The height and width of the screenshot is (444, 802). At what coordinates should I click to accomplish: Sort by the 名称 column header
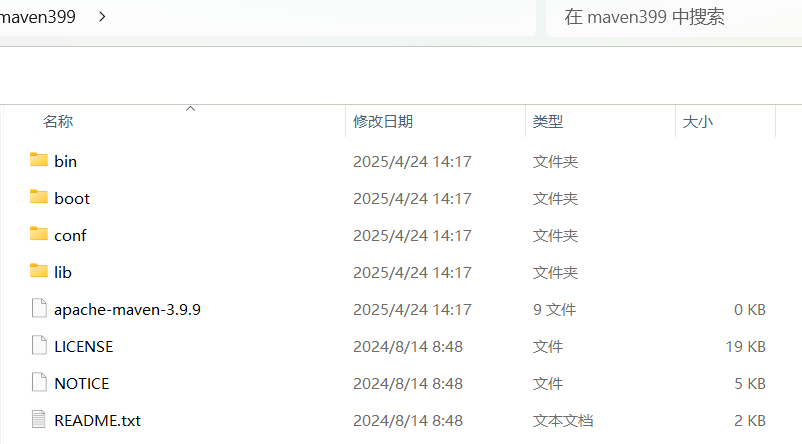click(58, 122)
